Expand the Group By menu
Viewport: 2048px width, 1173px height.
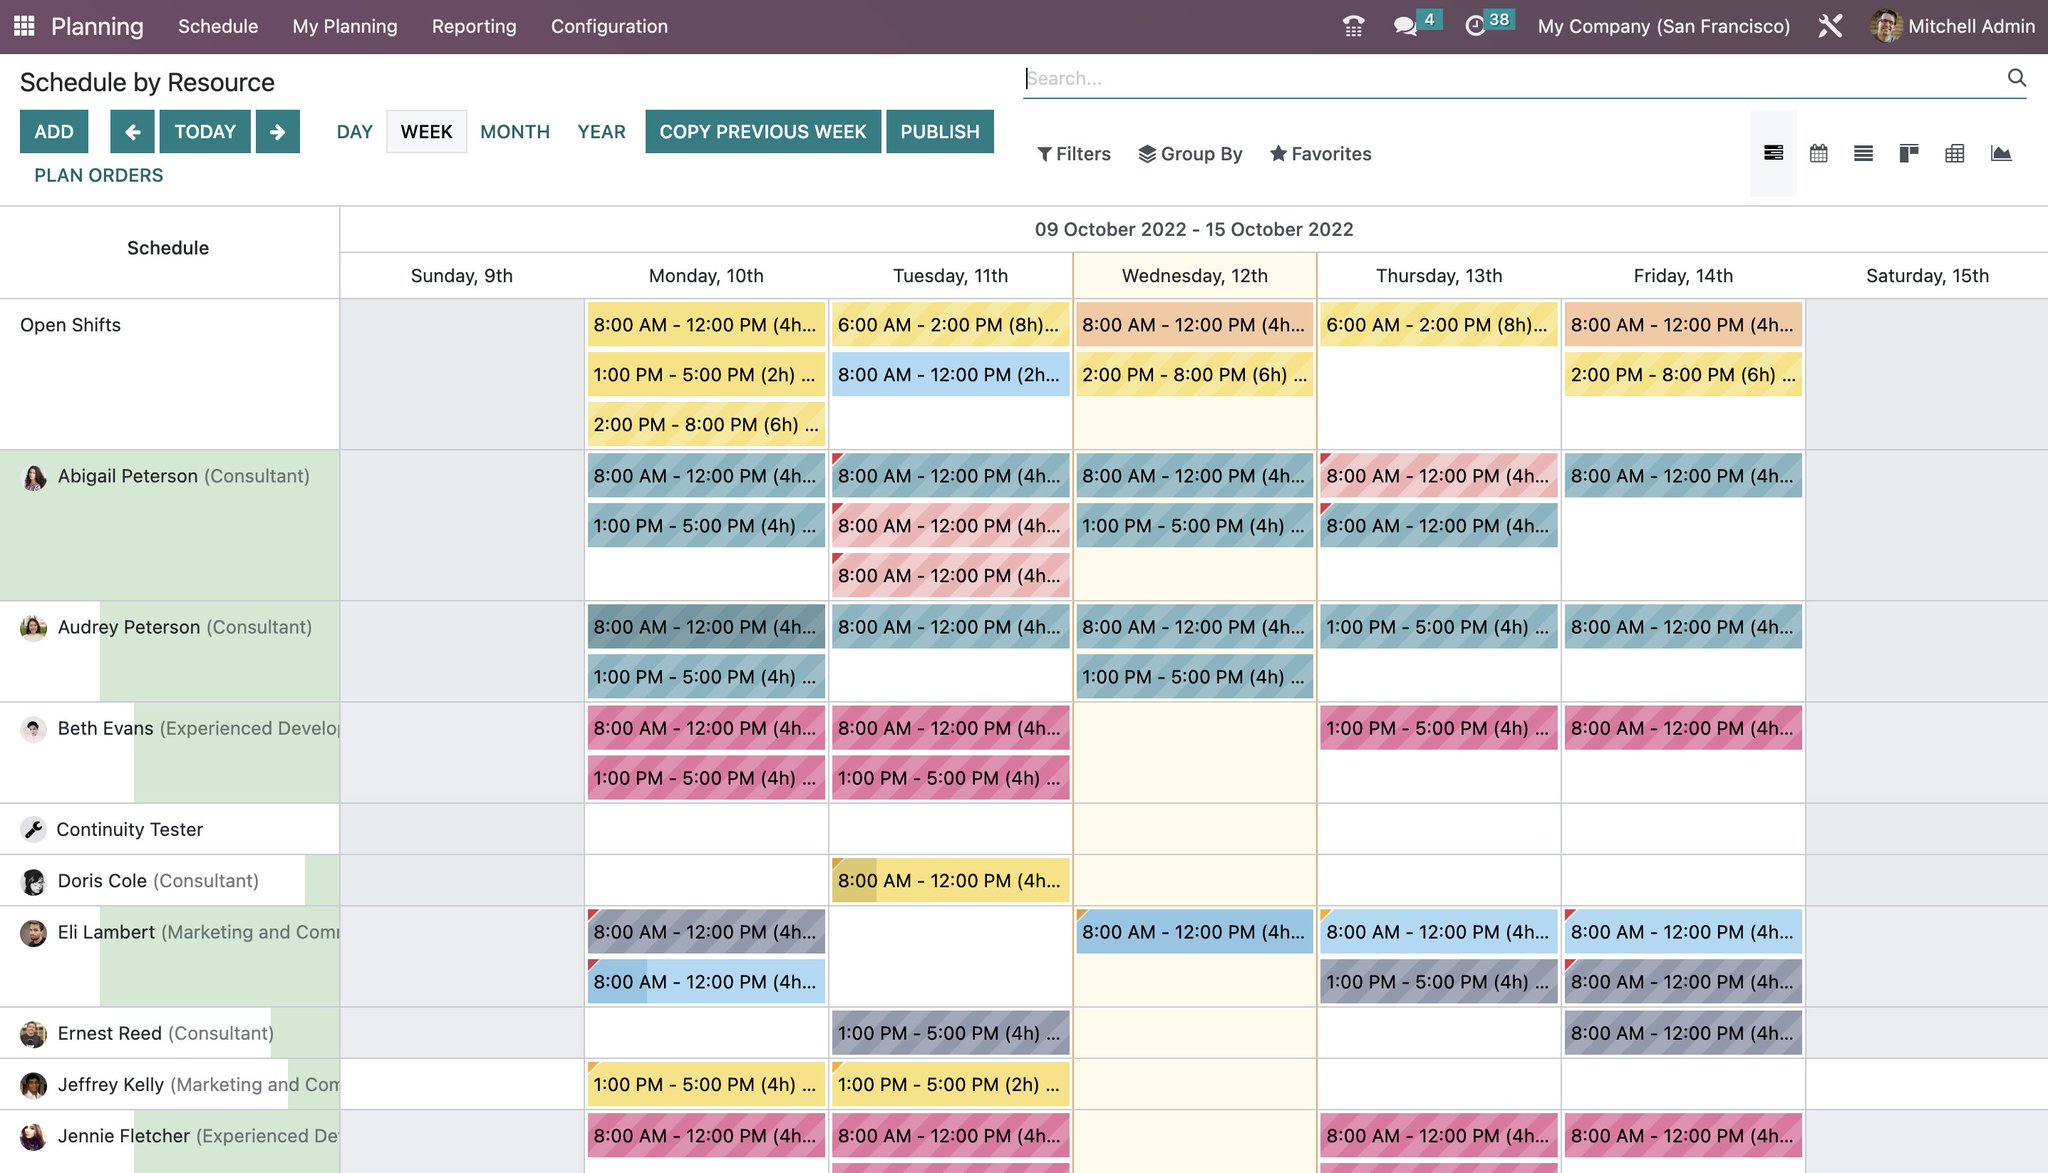tap(1191, 153)
